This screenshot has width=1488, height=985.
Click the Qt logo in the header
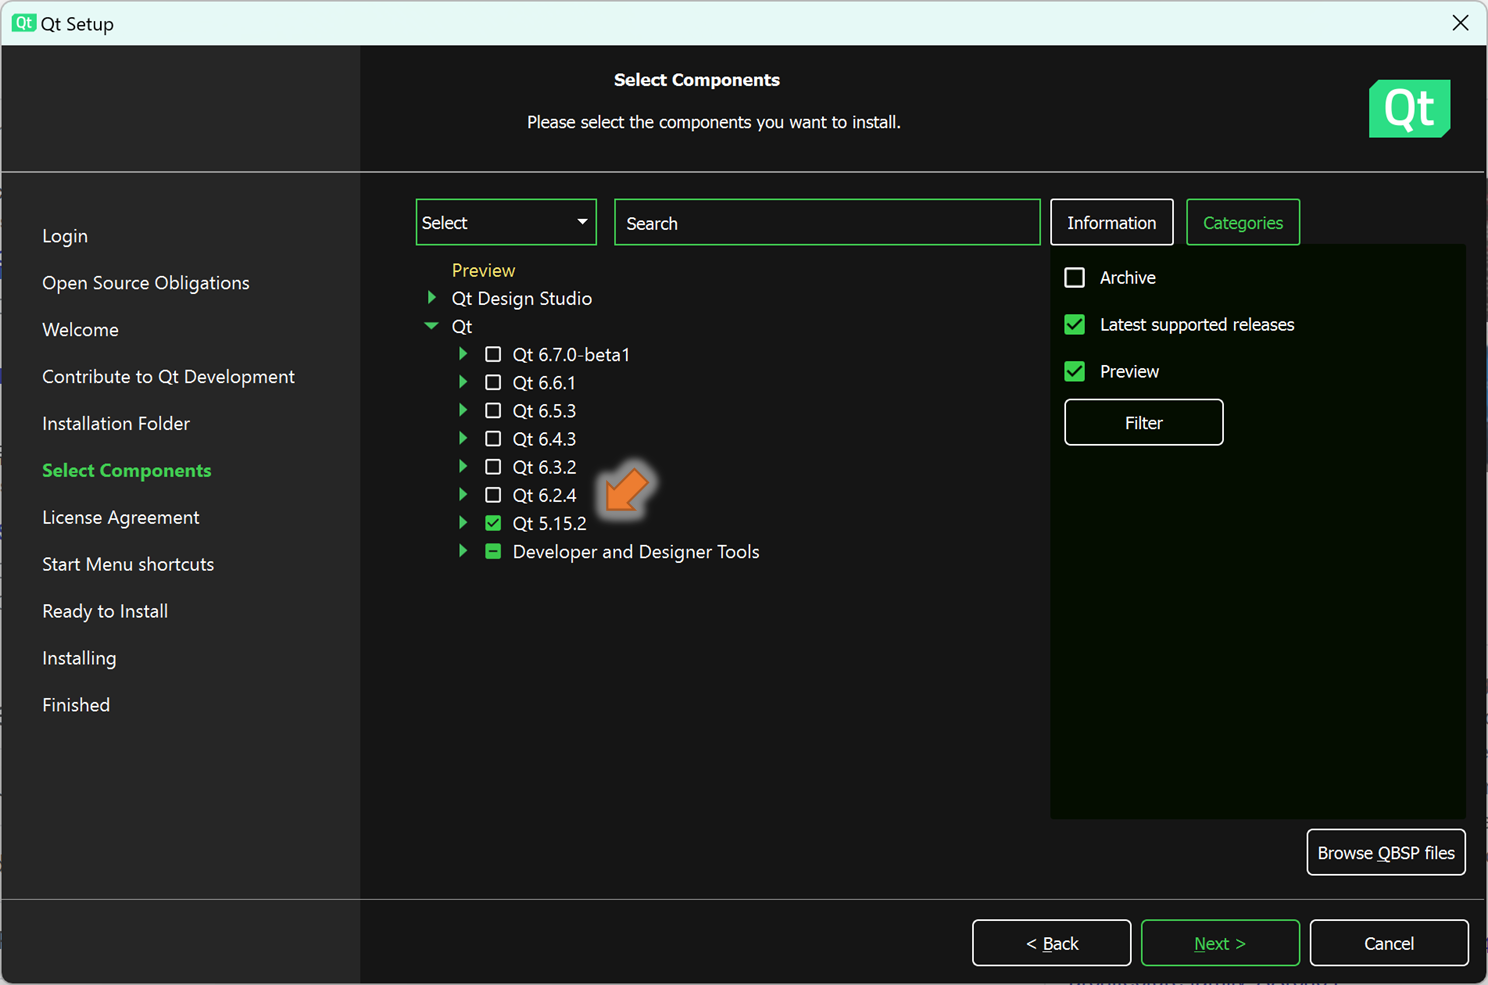[1409, 108]
